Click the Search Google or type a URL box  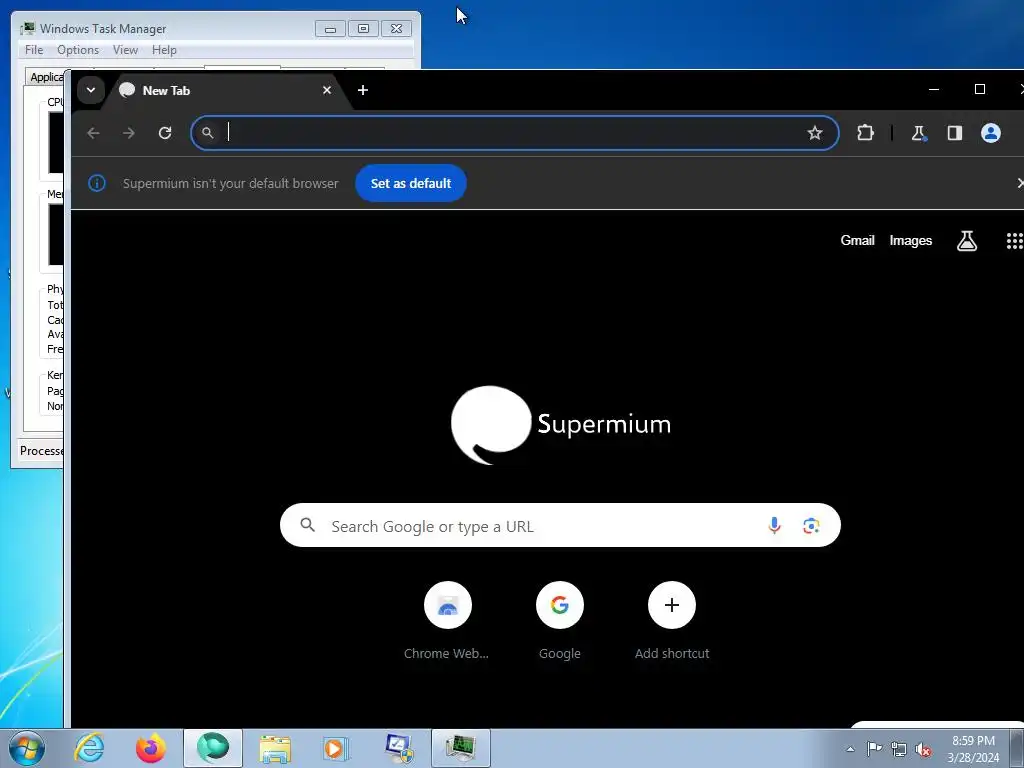point(560,526)
